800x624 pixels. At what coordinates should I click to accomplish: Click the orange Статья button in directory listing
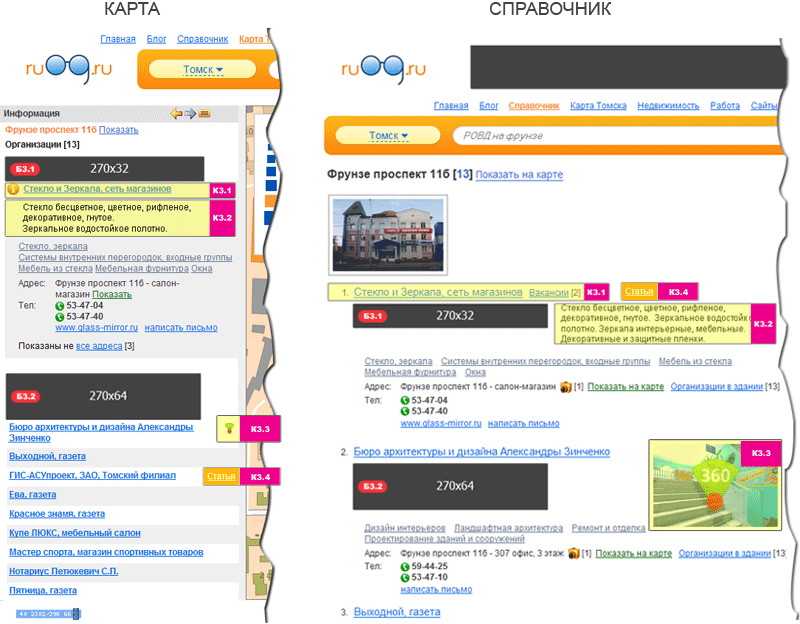pyautogui.click(x=637, y=291)
